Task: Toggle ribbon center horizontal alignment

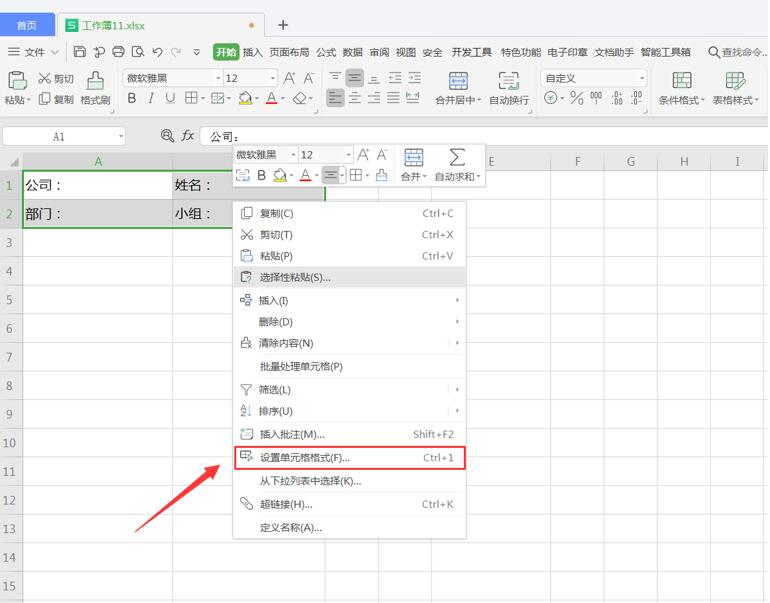Action: [x=355, y=98]
